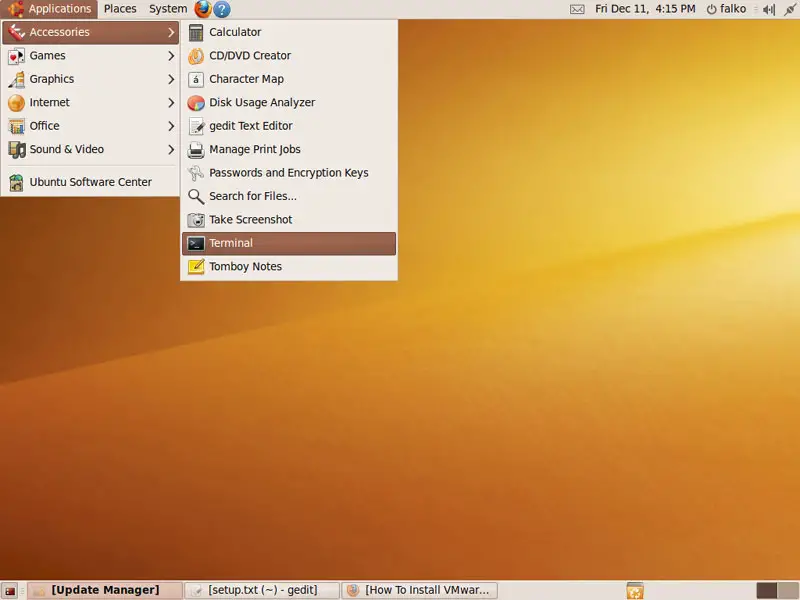Screen dimensions: 800x600
Task: Click the CD/DVD Creator disc icon
Action: tap(196, 56)
